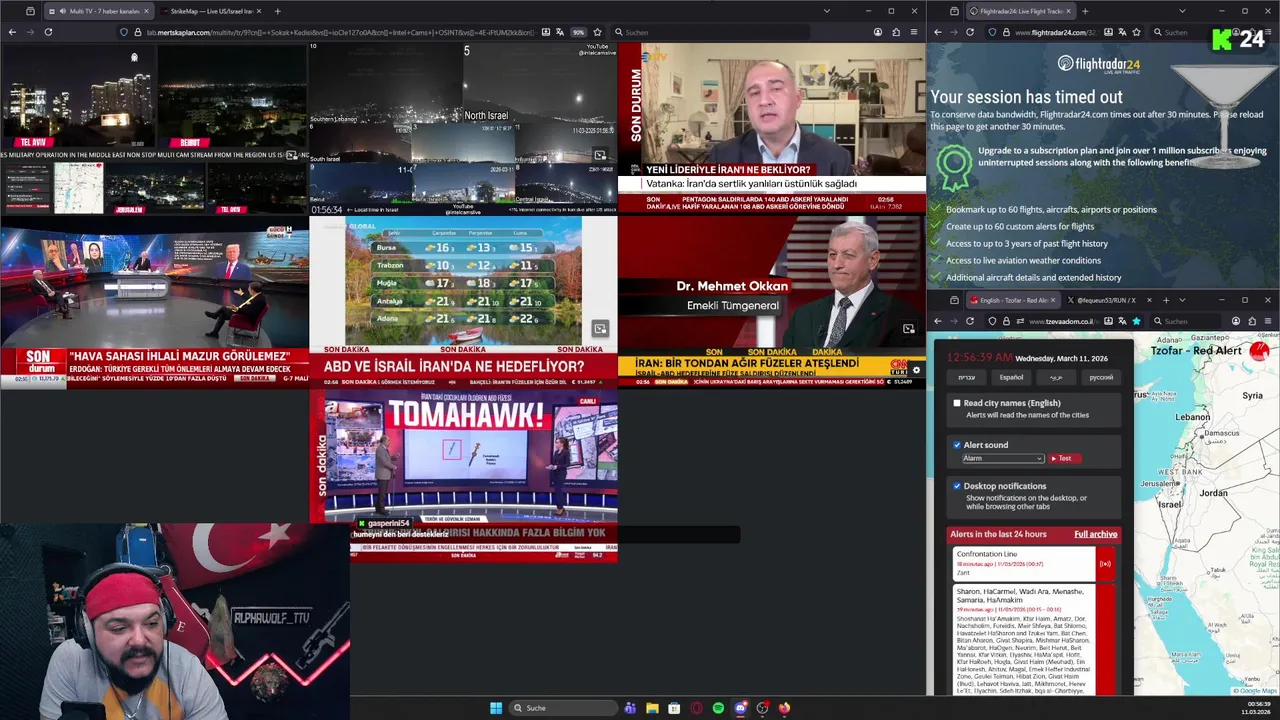Enable Read city names (English) checkbox
Screen dimensions: 1280x720
tap(957, 403)
